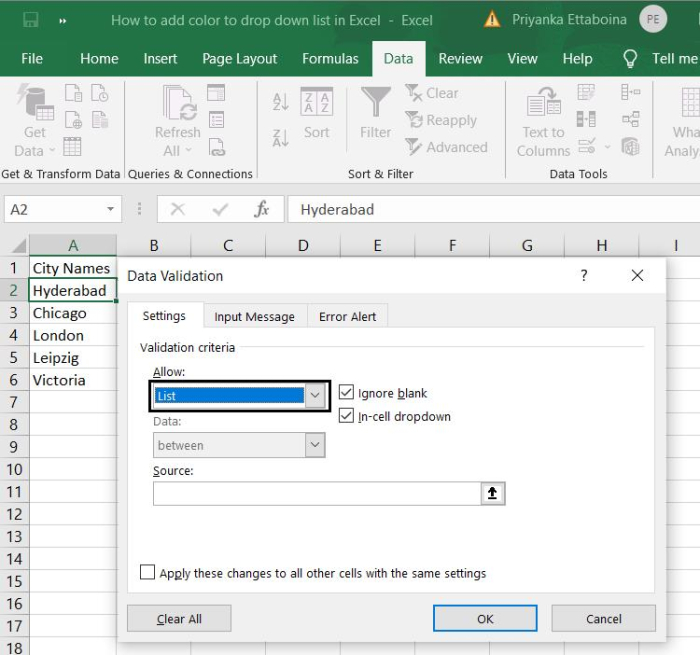Click the Save icon in title bar
Viewport: 700px width, 655px height.
31,20
